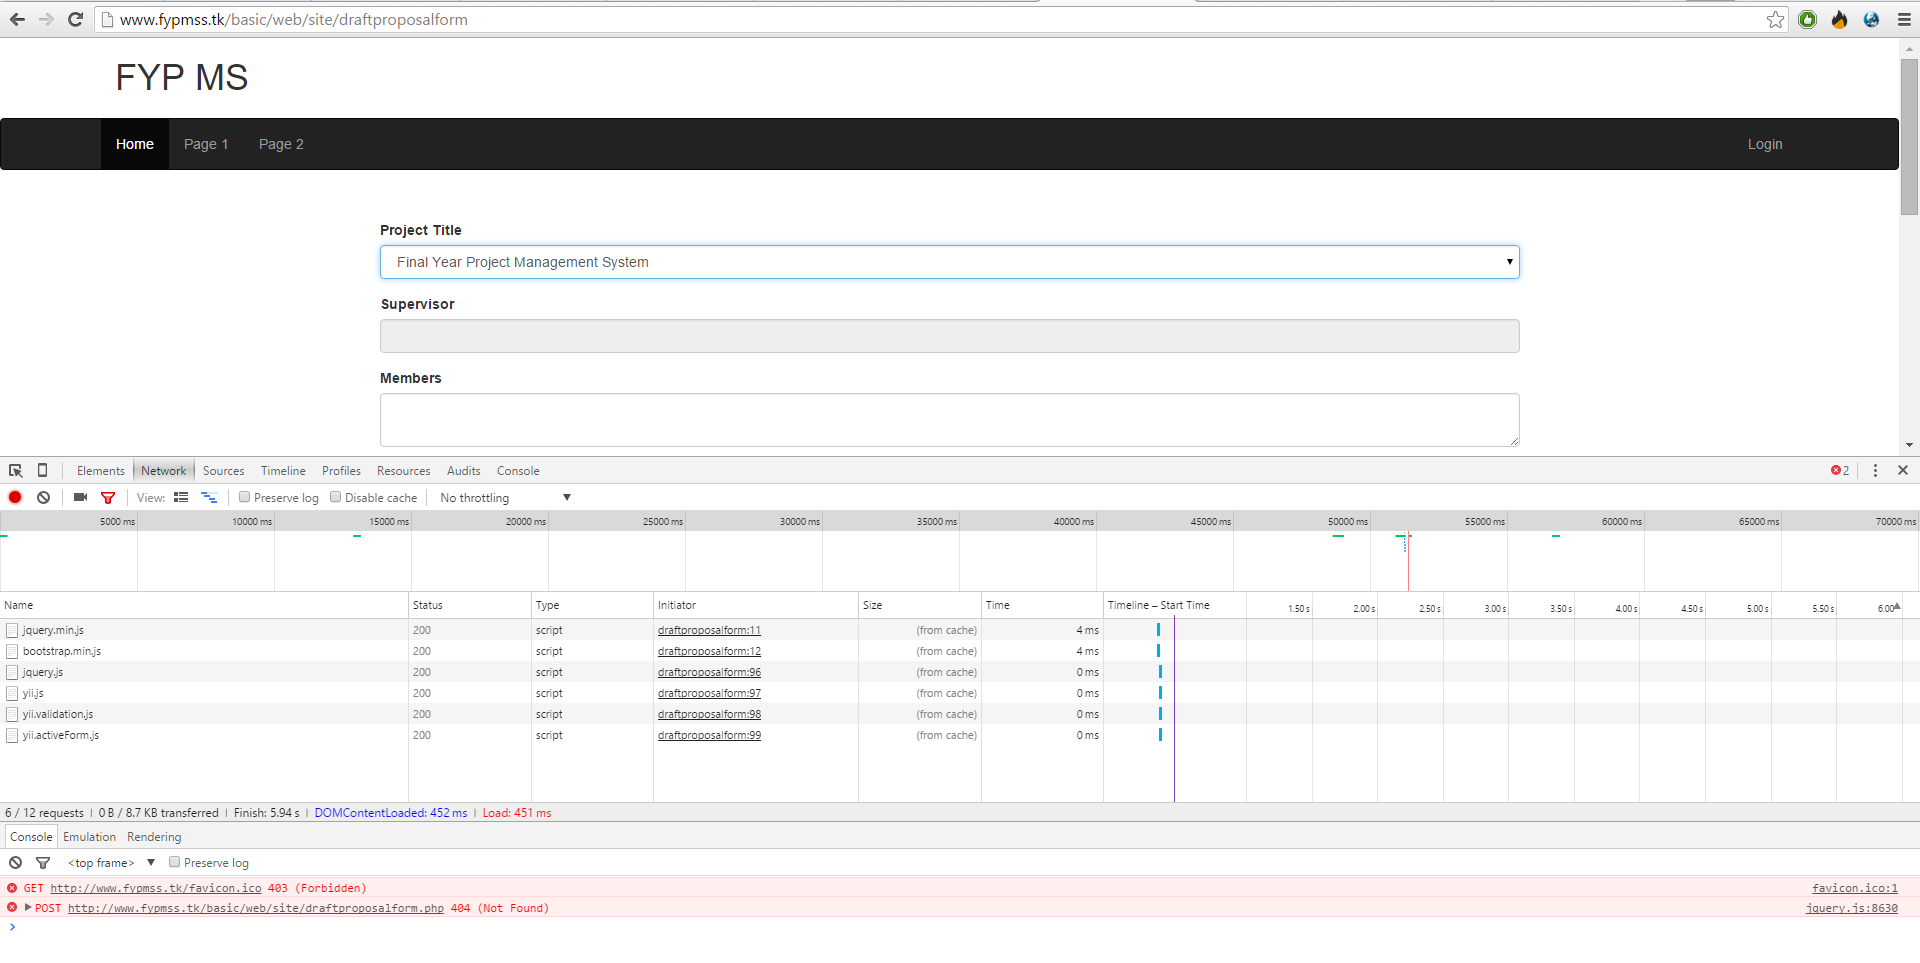Go to Home in the navbar
Image resolution: width=1920 pixels, height=963 pixels.
click(135, 144)
